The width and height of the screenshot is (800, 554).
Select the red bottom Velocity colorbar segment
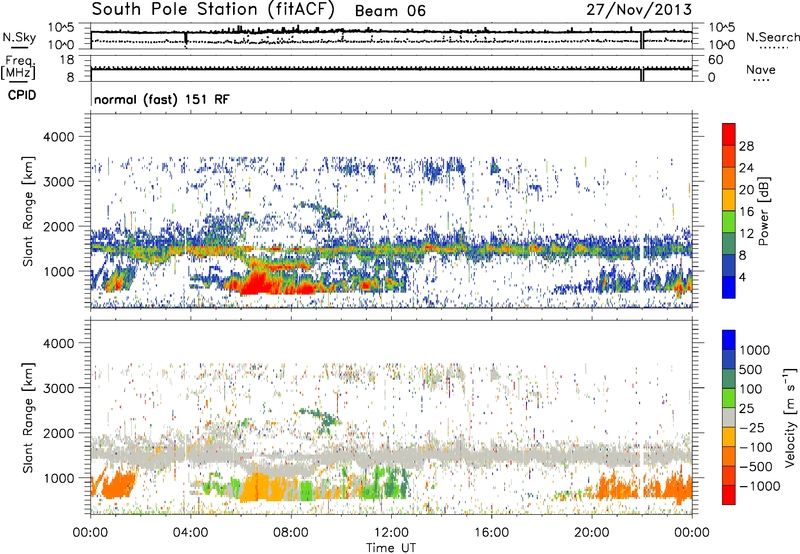(x=729, y=495)
